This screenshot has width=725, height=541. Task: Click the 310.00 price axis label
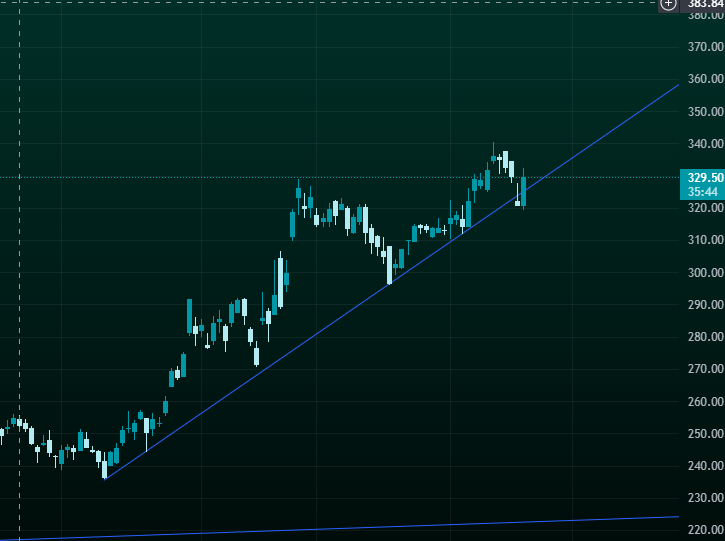[x=706, y=240]
